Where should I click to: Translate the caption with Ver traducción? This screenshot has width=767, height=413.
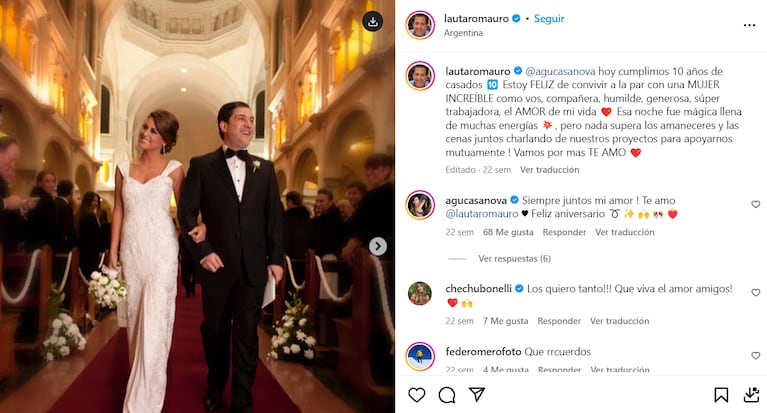[549, 170]
